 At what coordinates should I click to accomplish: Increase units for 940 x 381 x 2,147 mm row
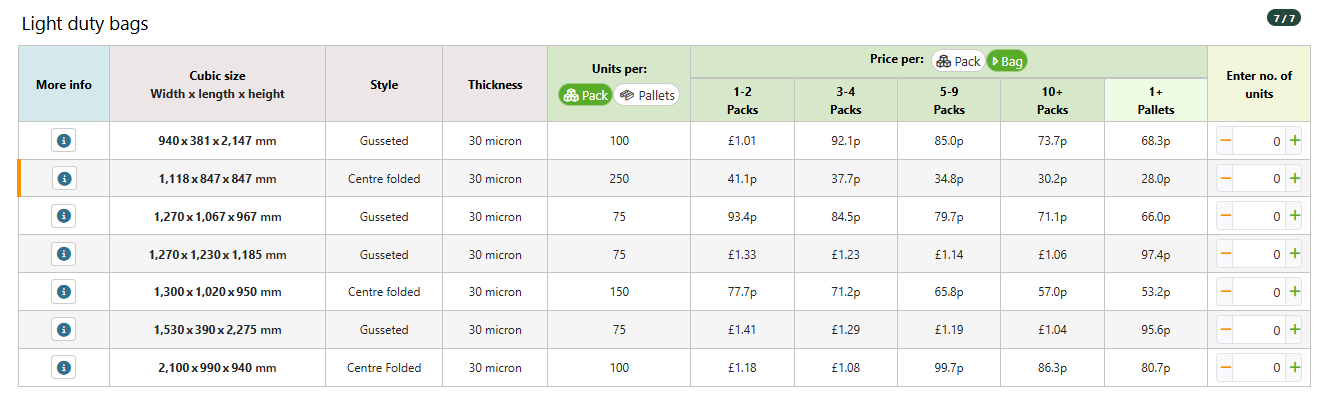coord(1295,141)
